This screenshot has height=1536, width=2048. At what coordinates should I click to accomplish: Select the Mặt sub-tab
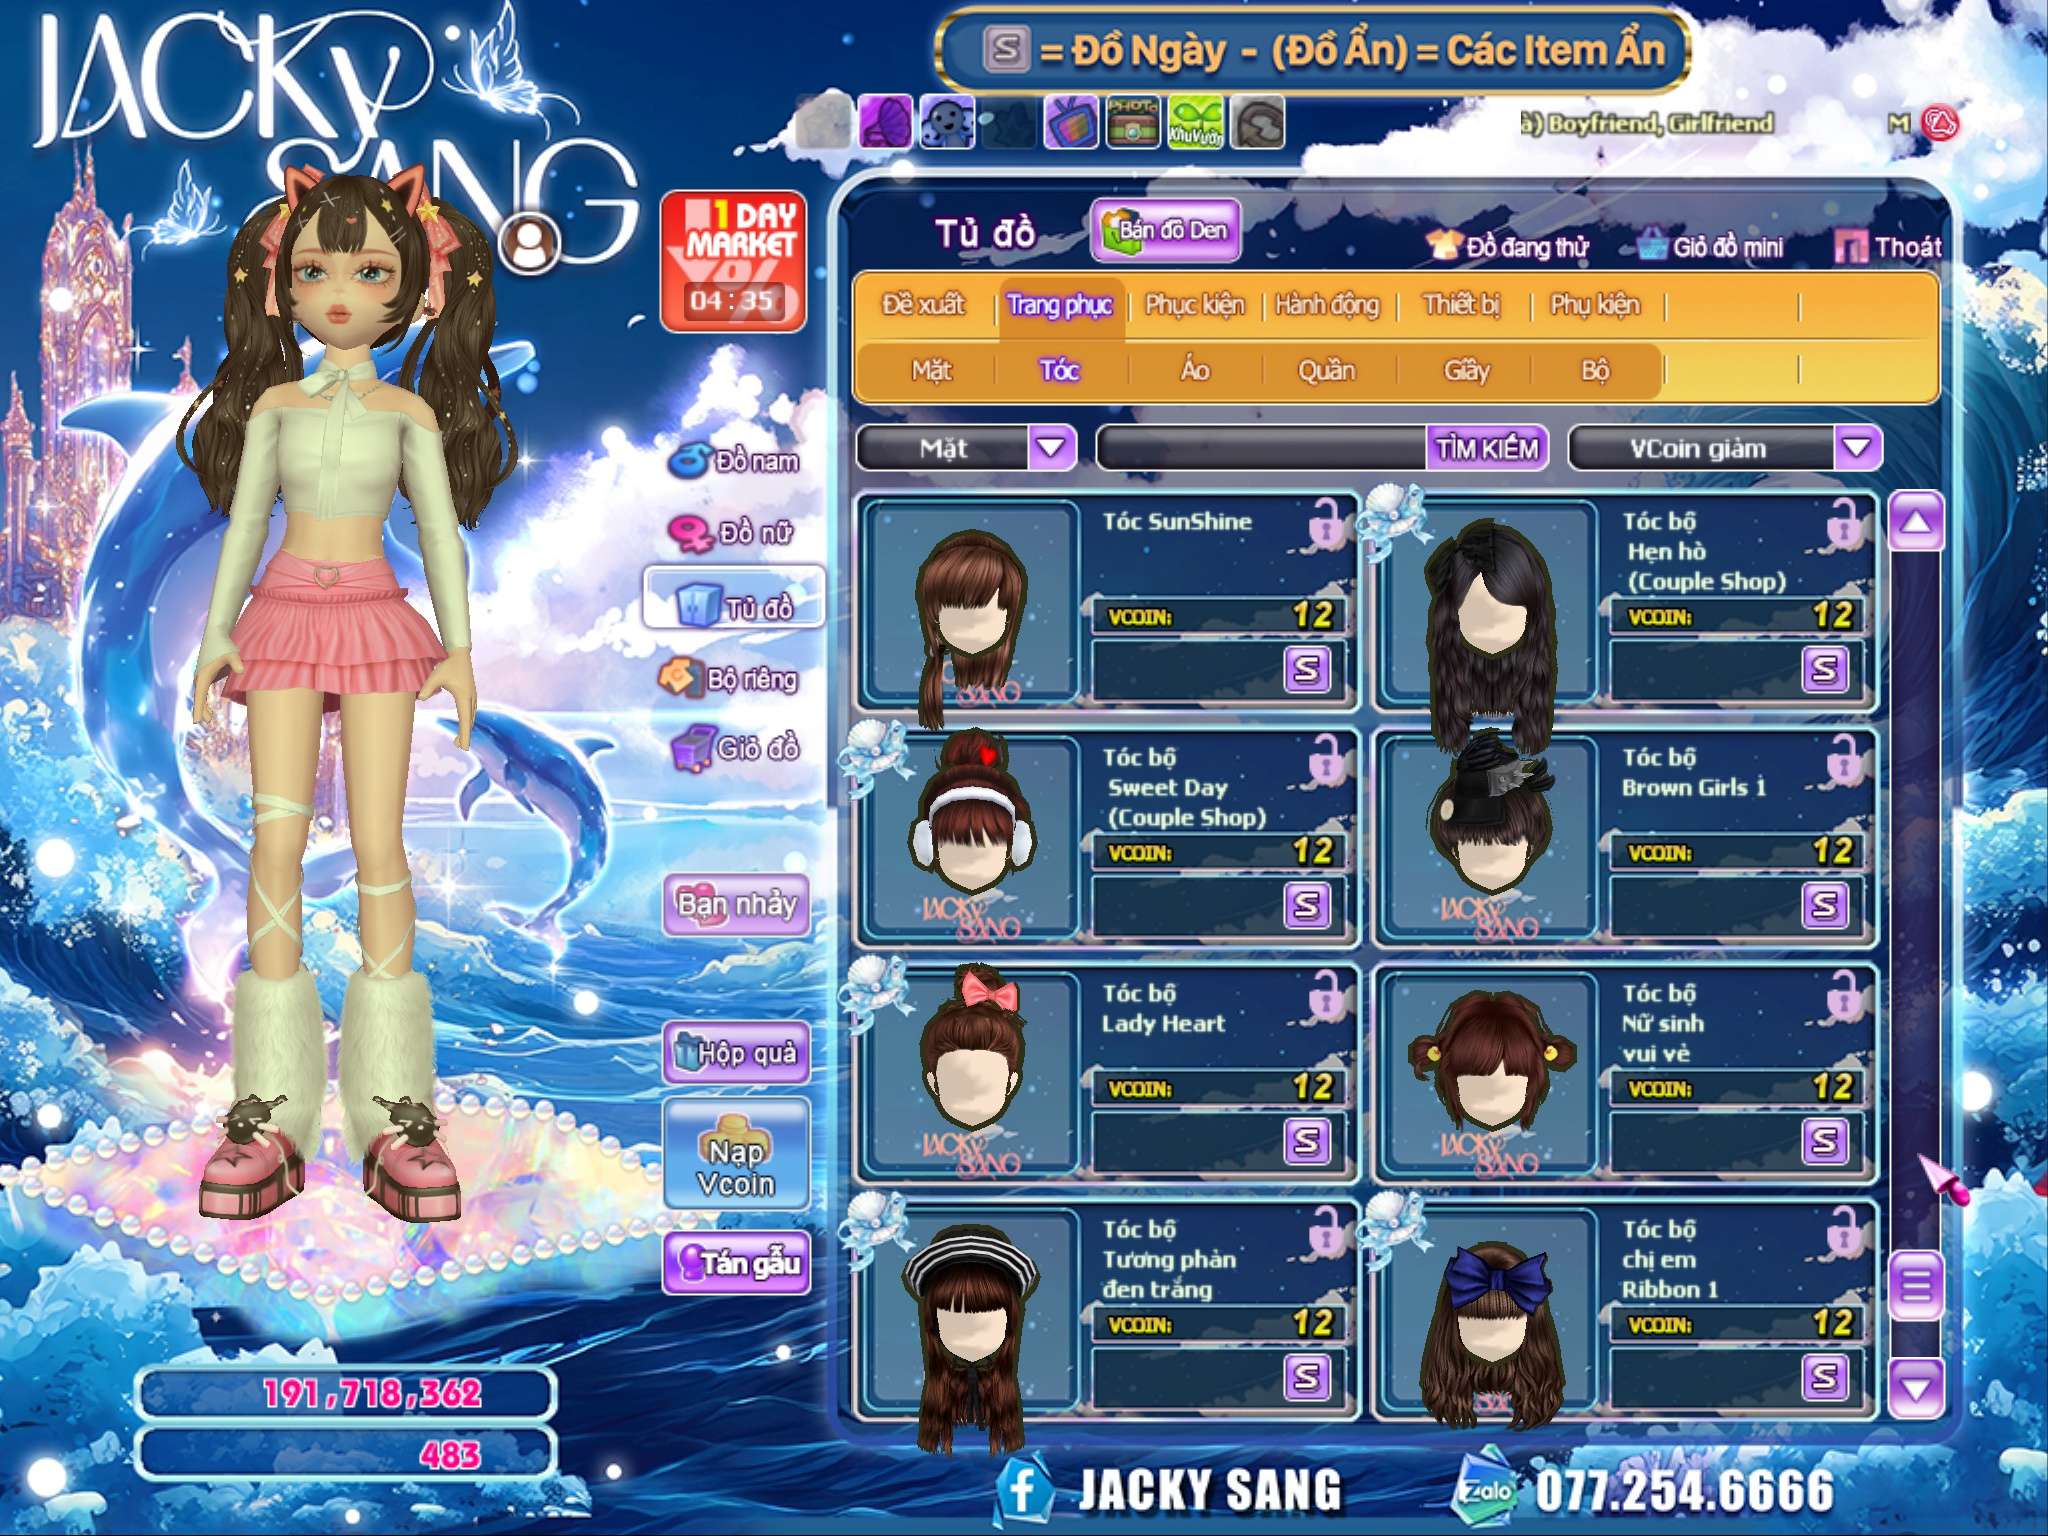point(931,371)
